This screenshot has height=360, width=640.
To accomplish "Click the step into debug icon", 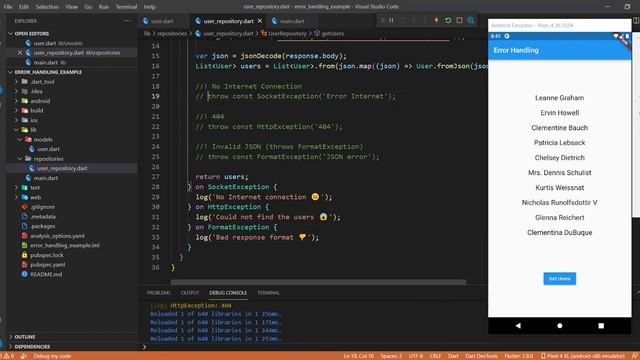I will click(x=414, y=20).
